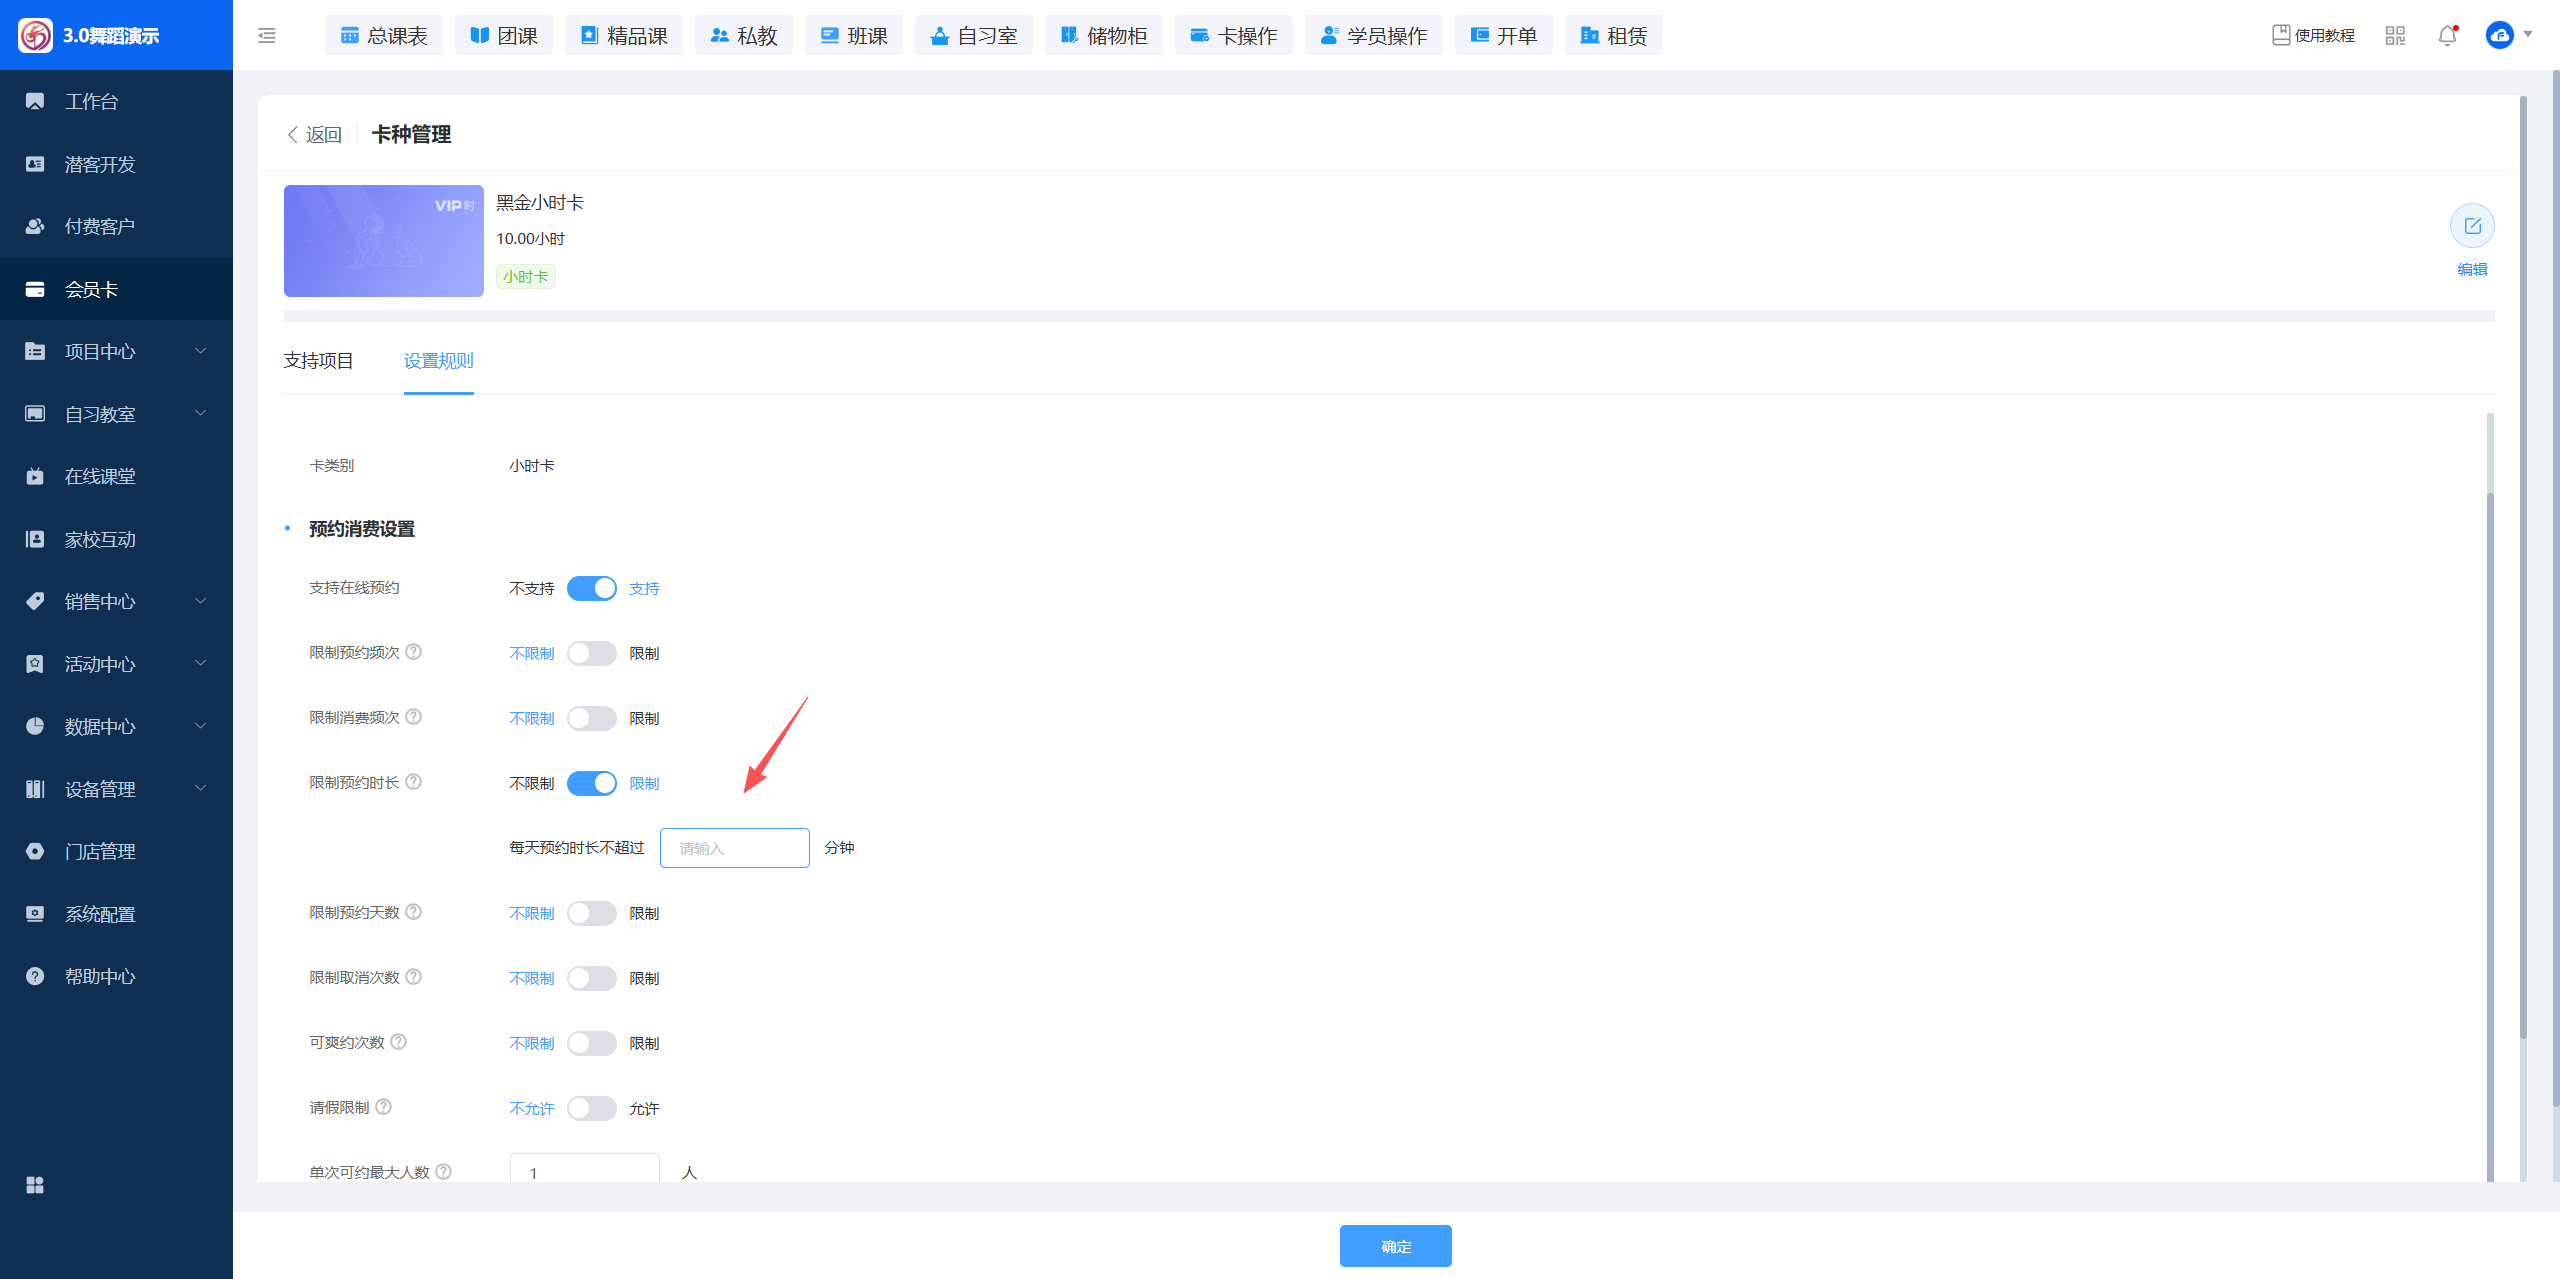Open the user avatar dropdown arrow
This screenshot has height=1279, width=2560.
click(x=2529, y=35)
